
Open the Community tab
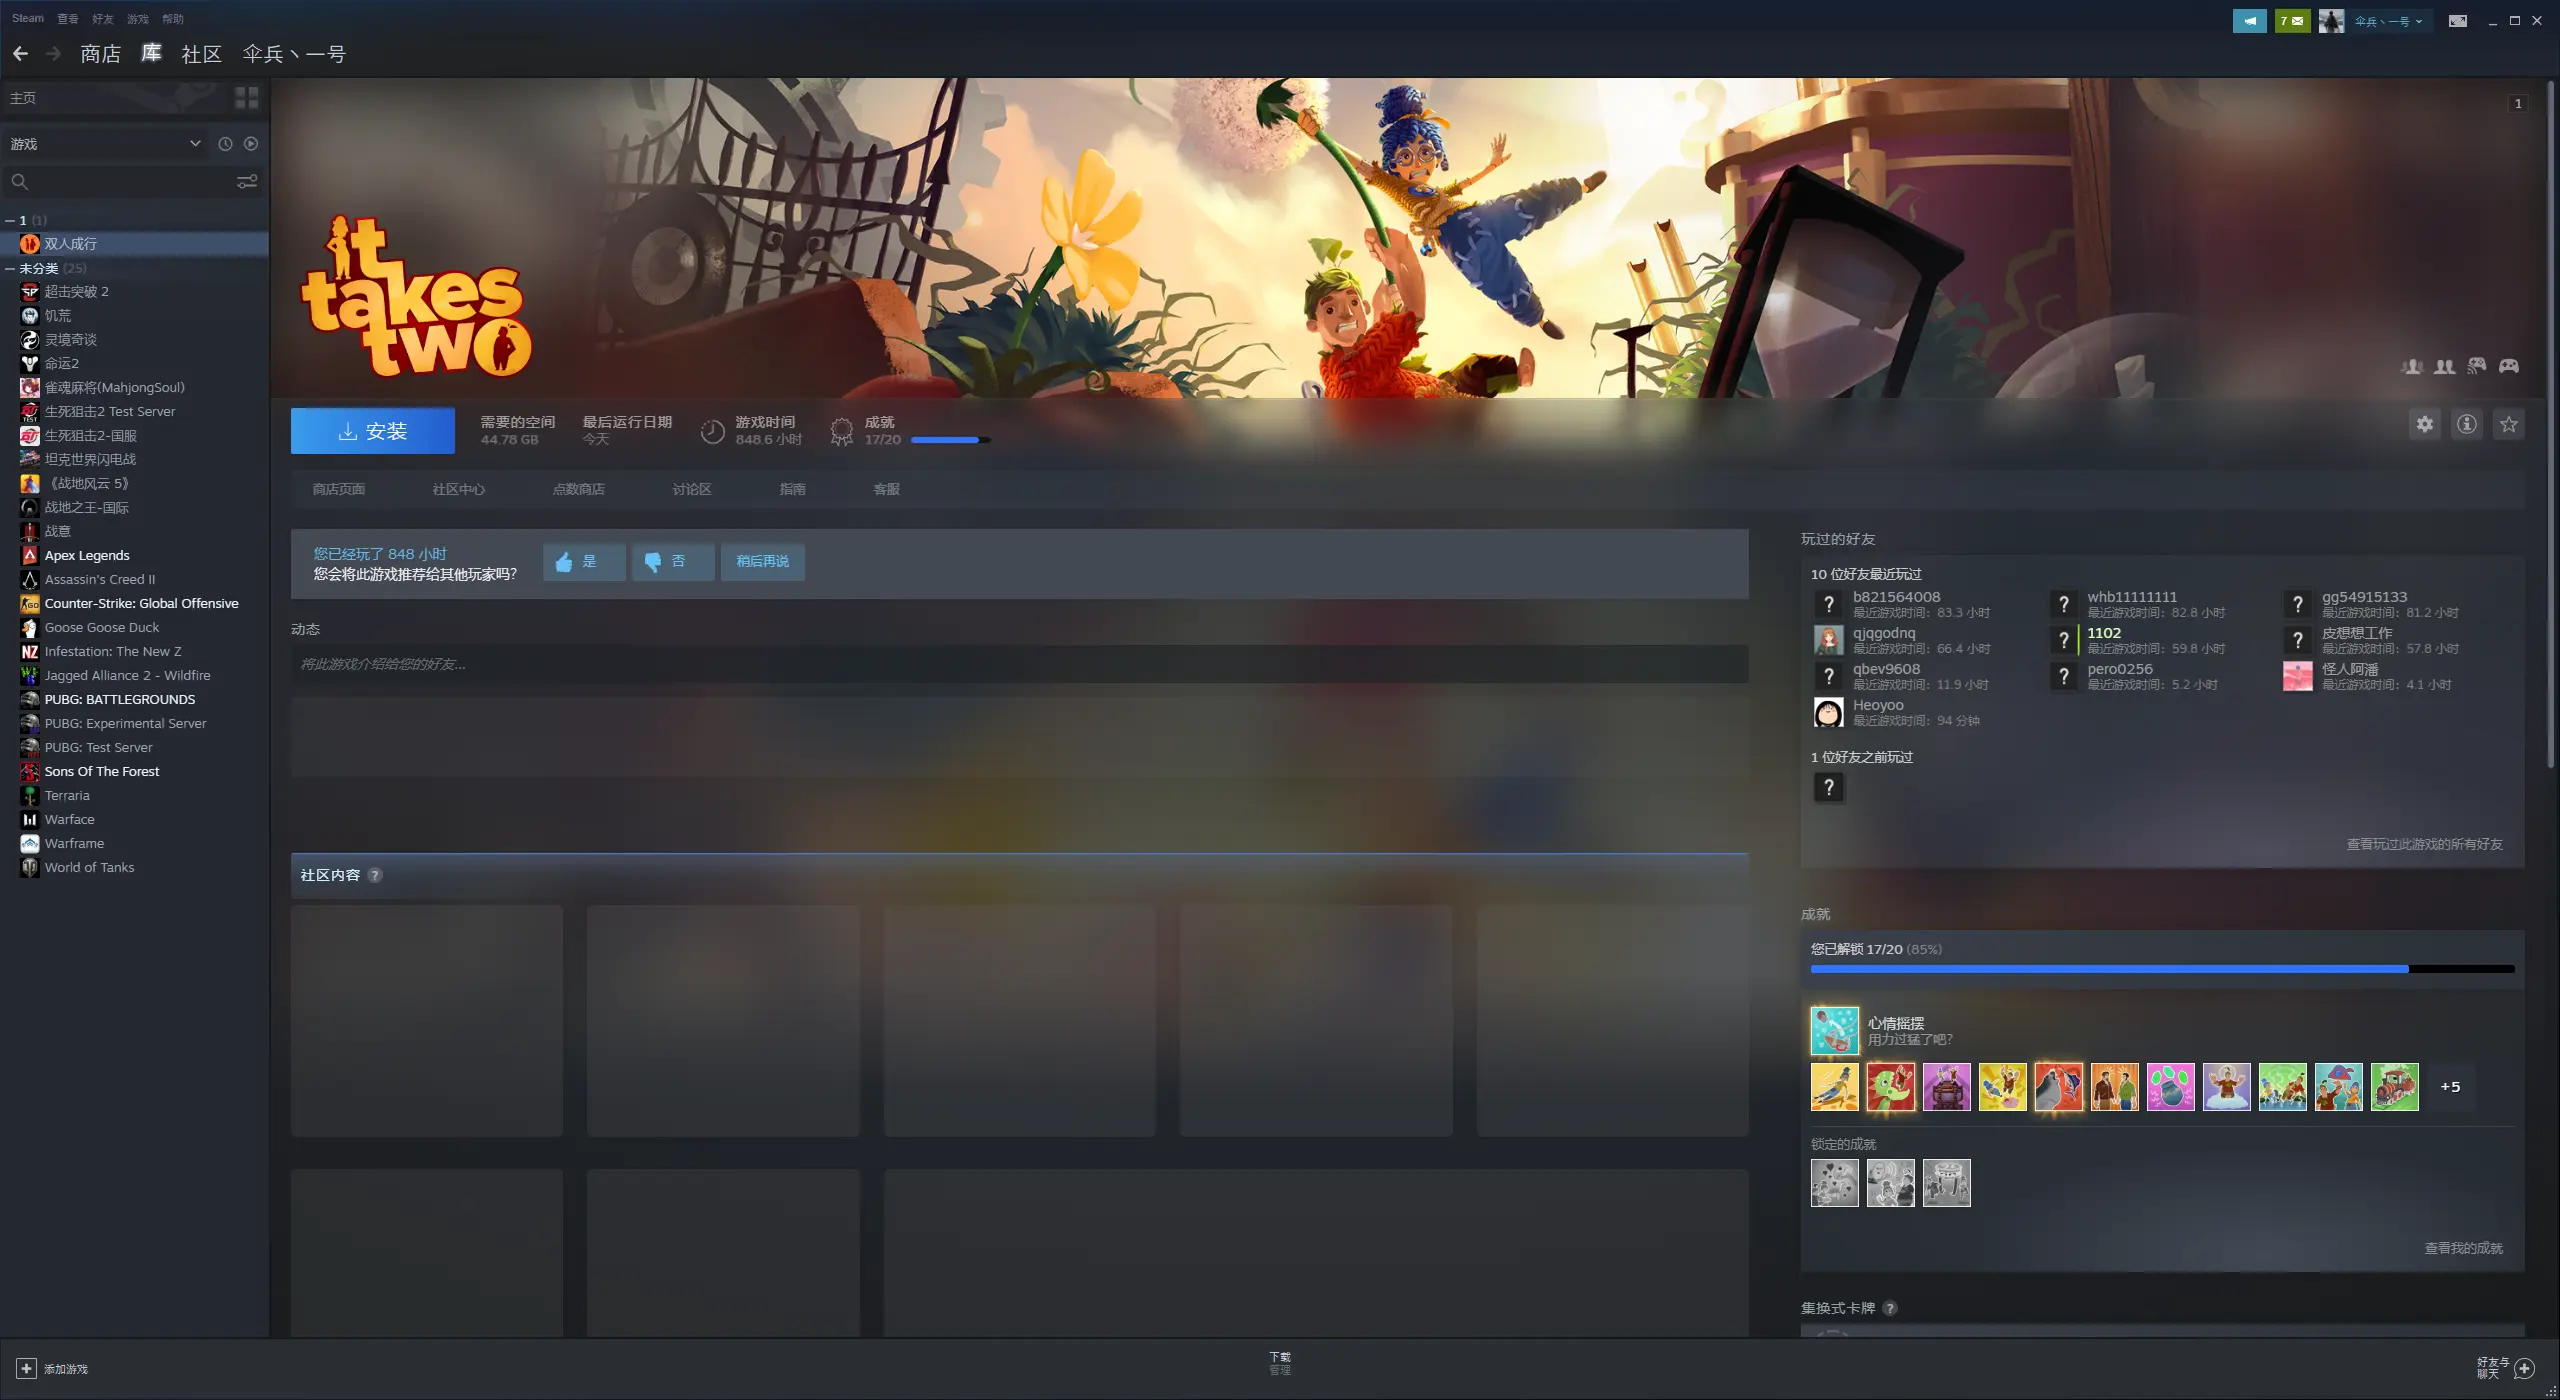tap(201, 54)
